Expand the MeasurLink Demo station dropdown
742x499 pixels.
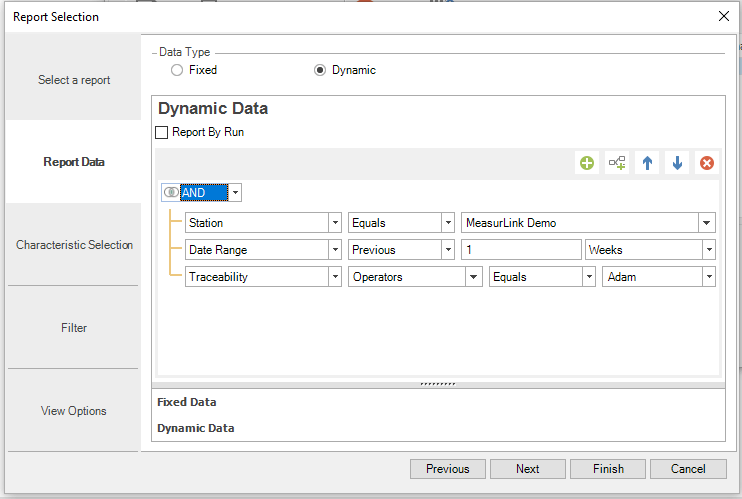707,223
